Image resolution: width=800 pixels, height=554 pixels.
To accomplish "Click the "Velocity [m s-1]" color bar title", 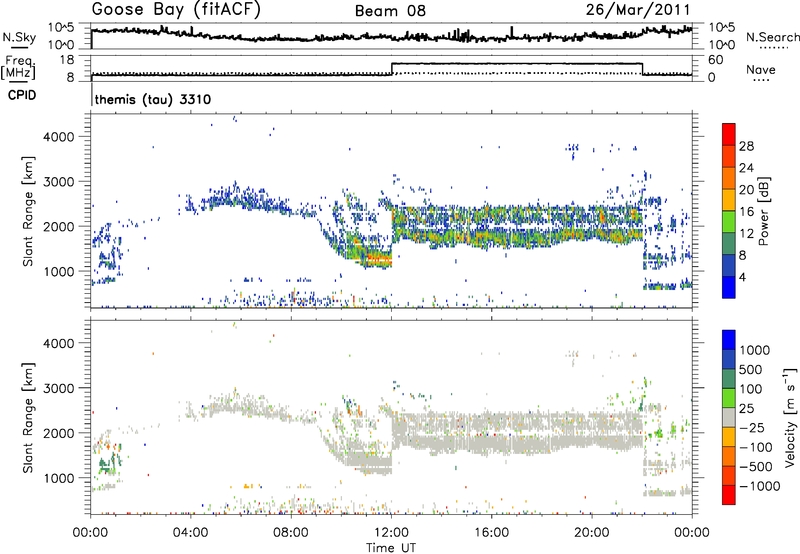I will [x=790, y=417].
